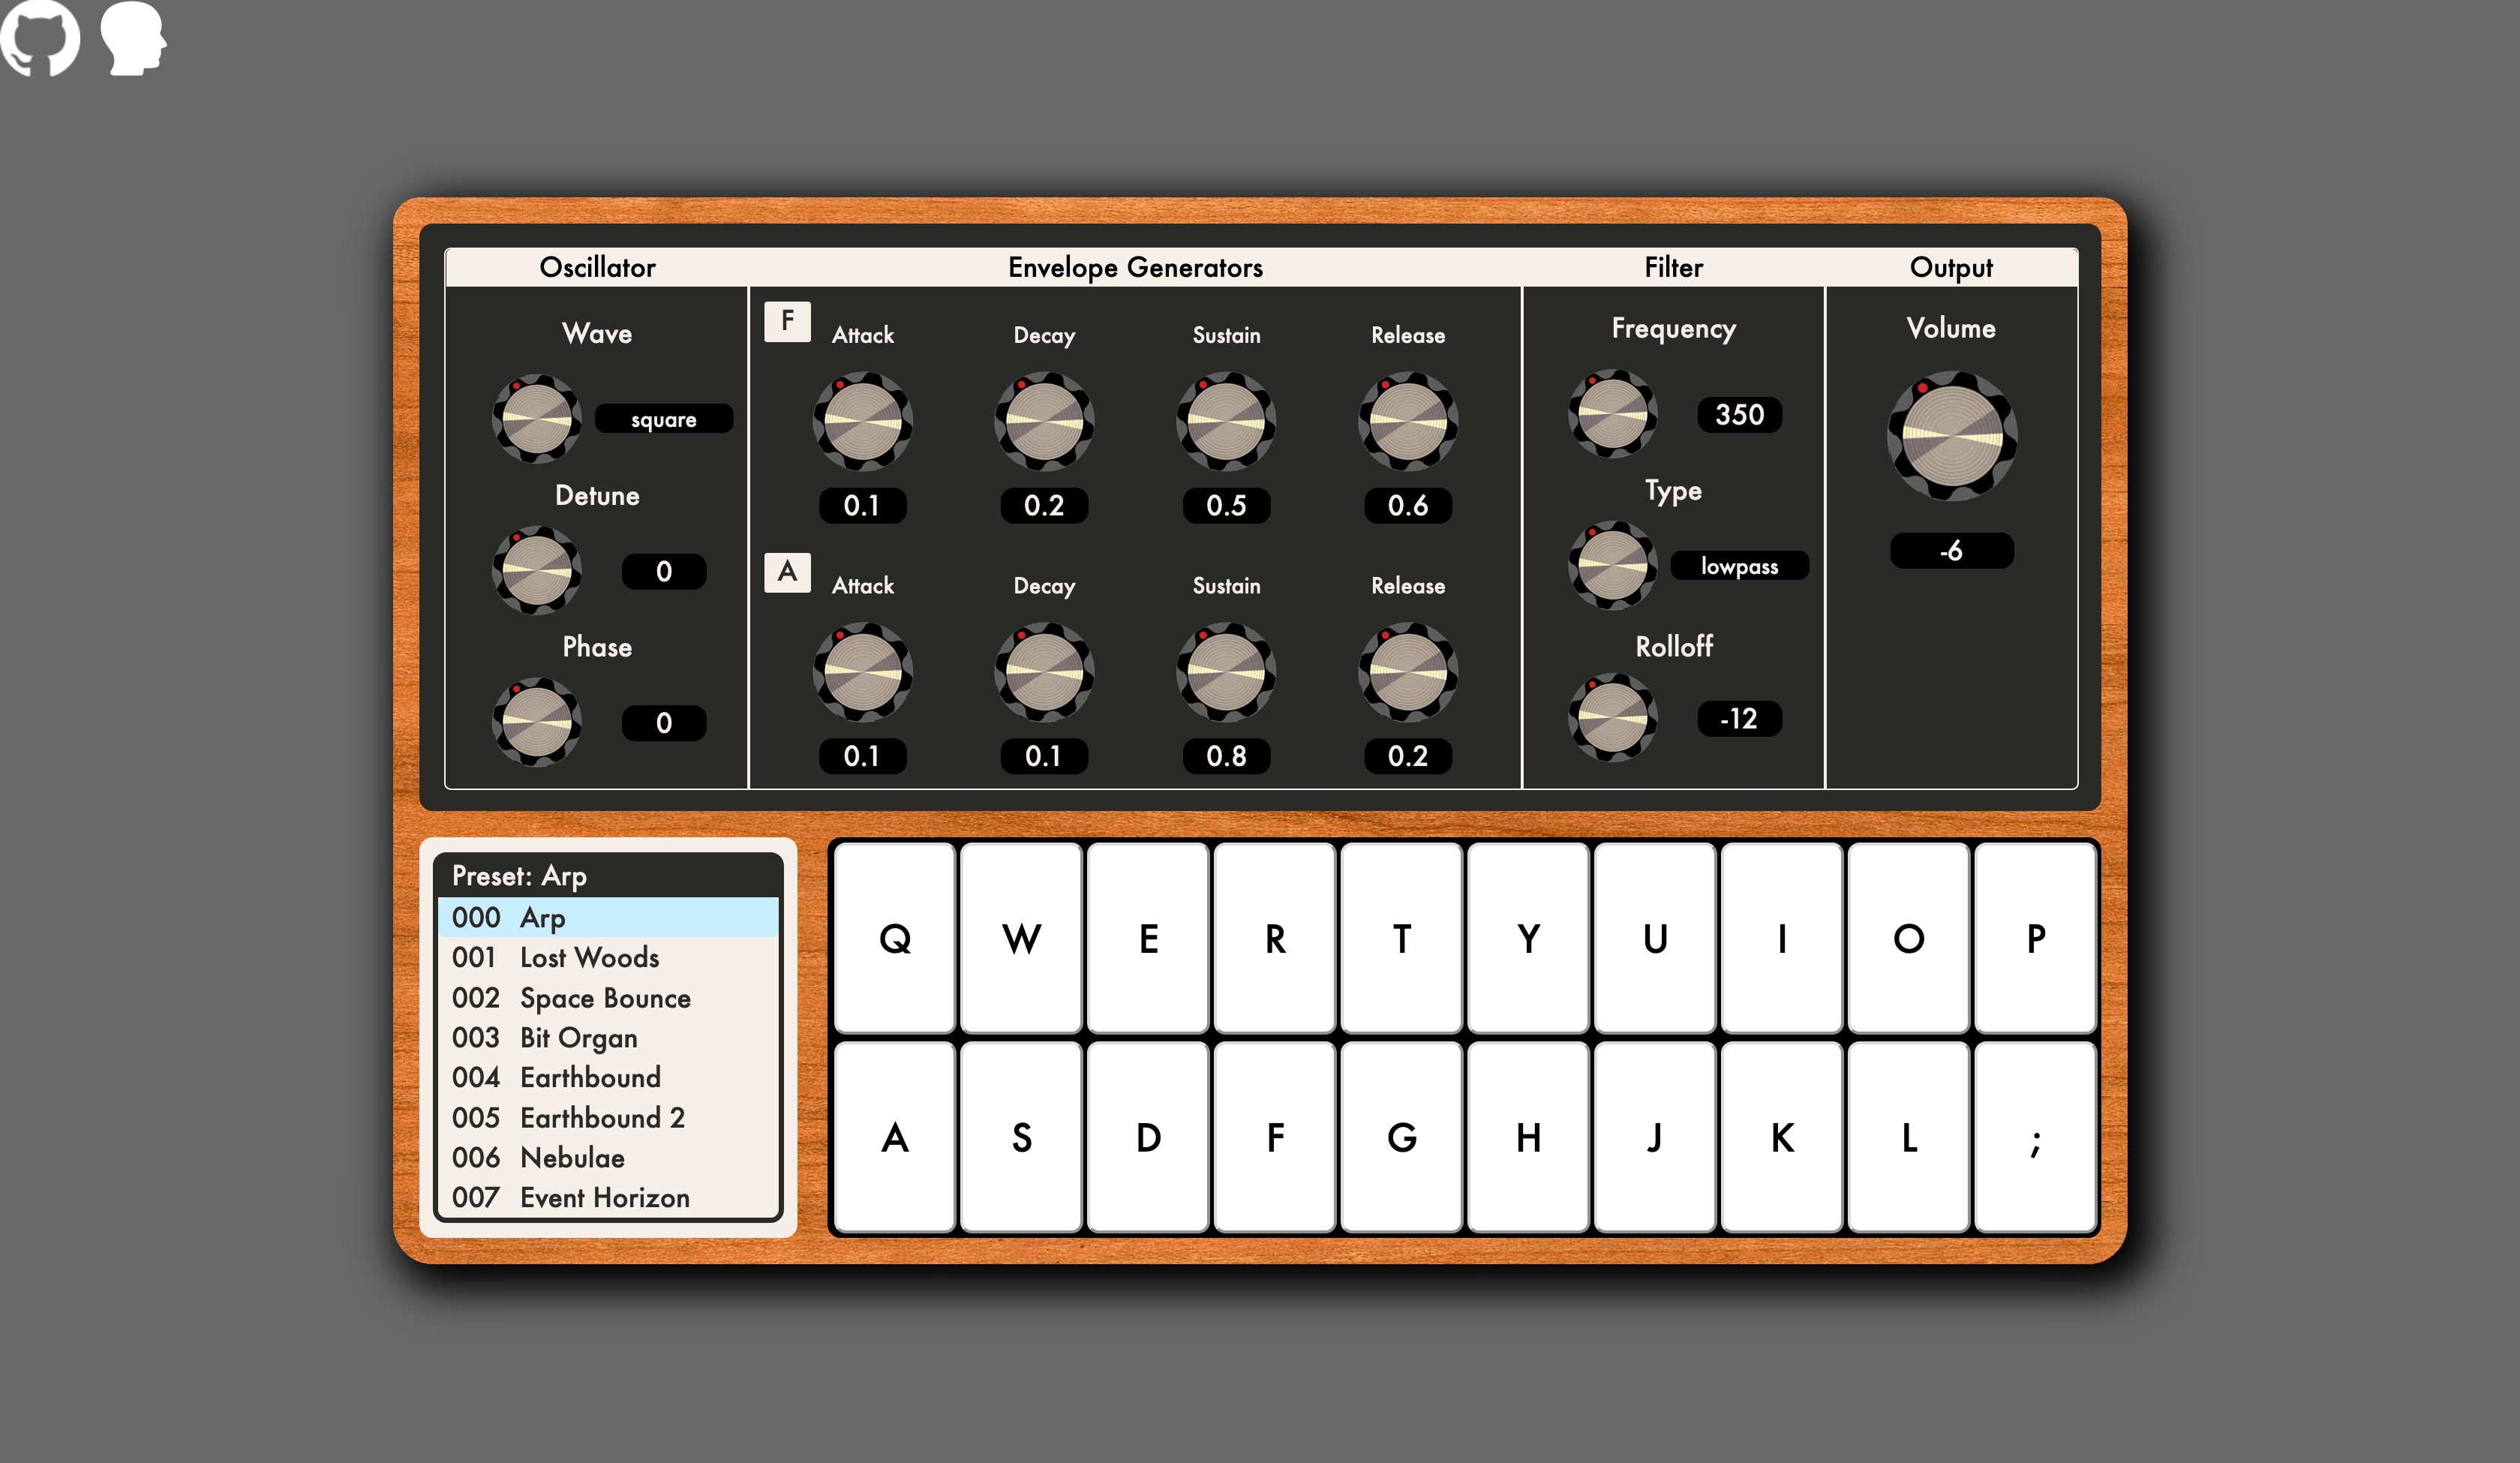Click the lowpass filter type value
2520x1463 pixels.
pos(1739,566)
